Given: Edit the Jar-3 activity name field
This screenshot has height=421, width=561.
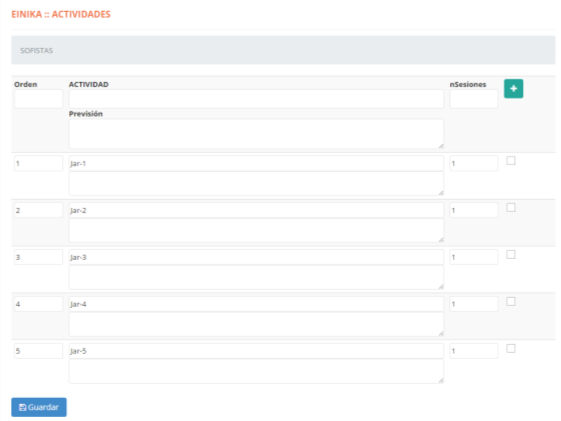Looking at the screenshot, I should pyautogui.click(x=256, y=257).
